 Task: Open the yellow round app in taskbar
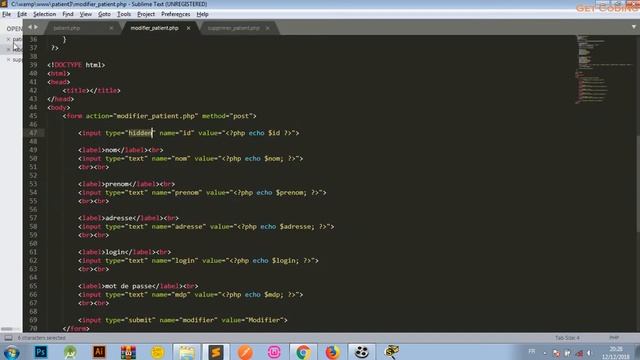[x=158, y=352]
